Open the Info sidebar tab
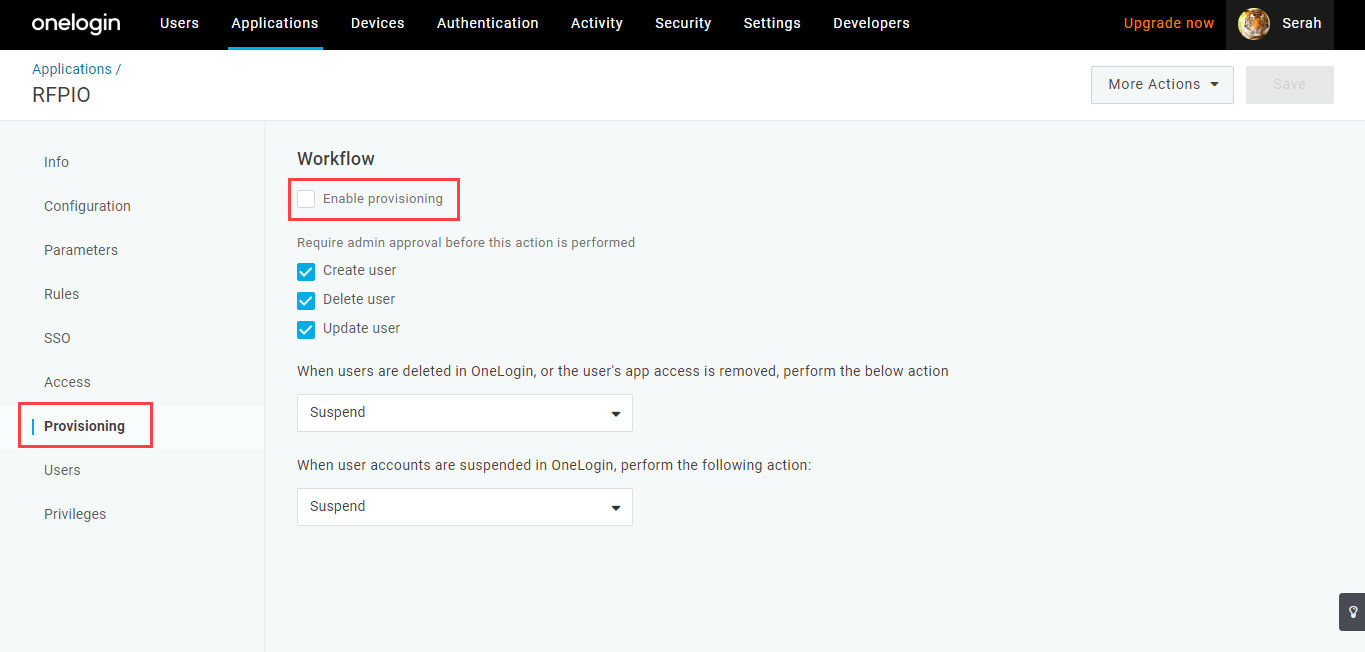Screen dimensions: 1365x652 point(56,162)
